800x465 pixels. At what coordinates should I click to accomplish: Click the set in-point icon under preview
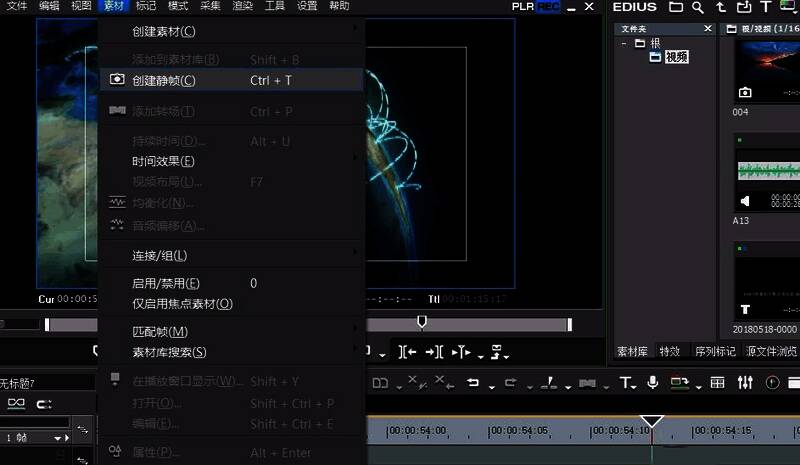click(x=407, y=351)
